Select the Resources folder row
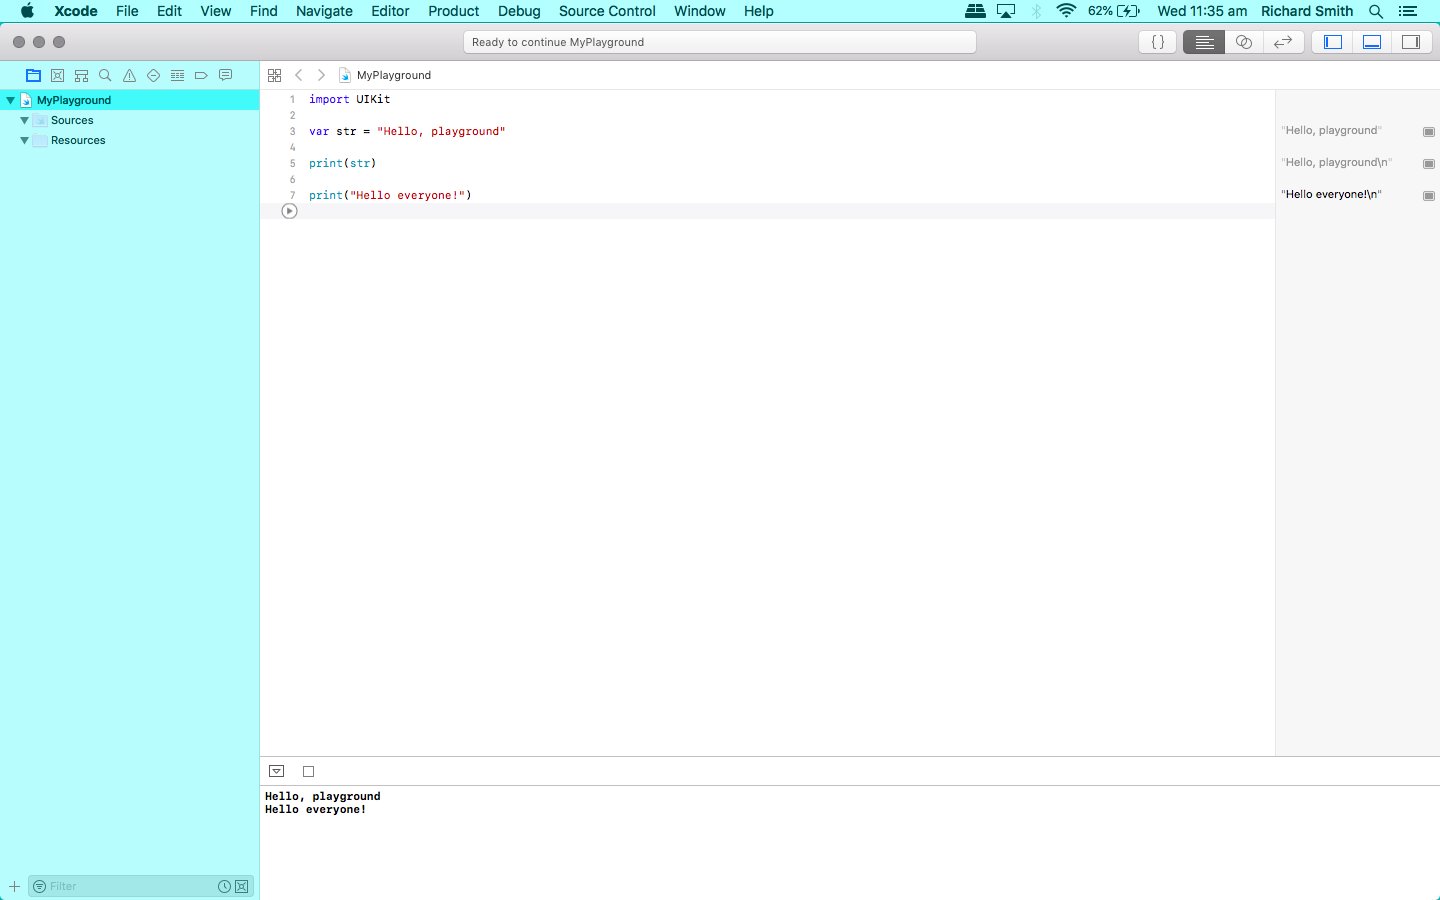 coord(130,140)
